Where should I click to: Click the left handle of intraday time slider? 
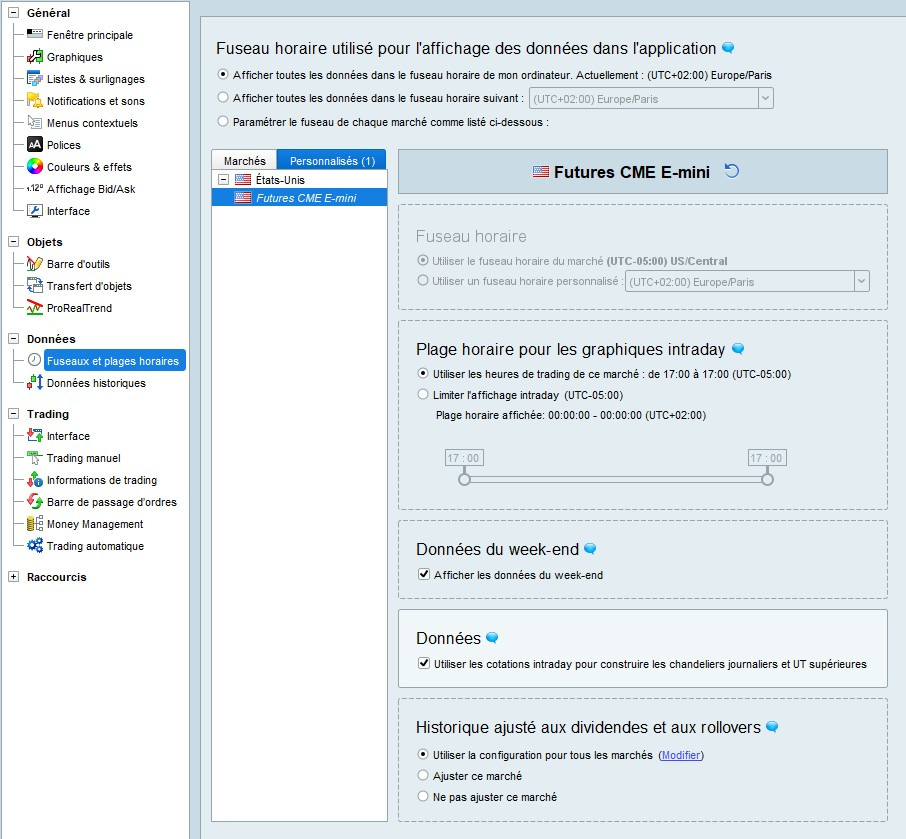point(465,479)
